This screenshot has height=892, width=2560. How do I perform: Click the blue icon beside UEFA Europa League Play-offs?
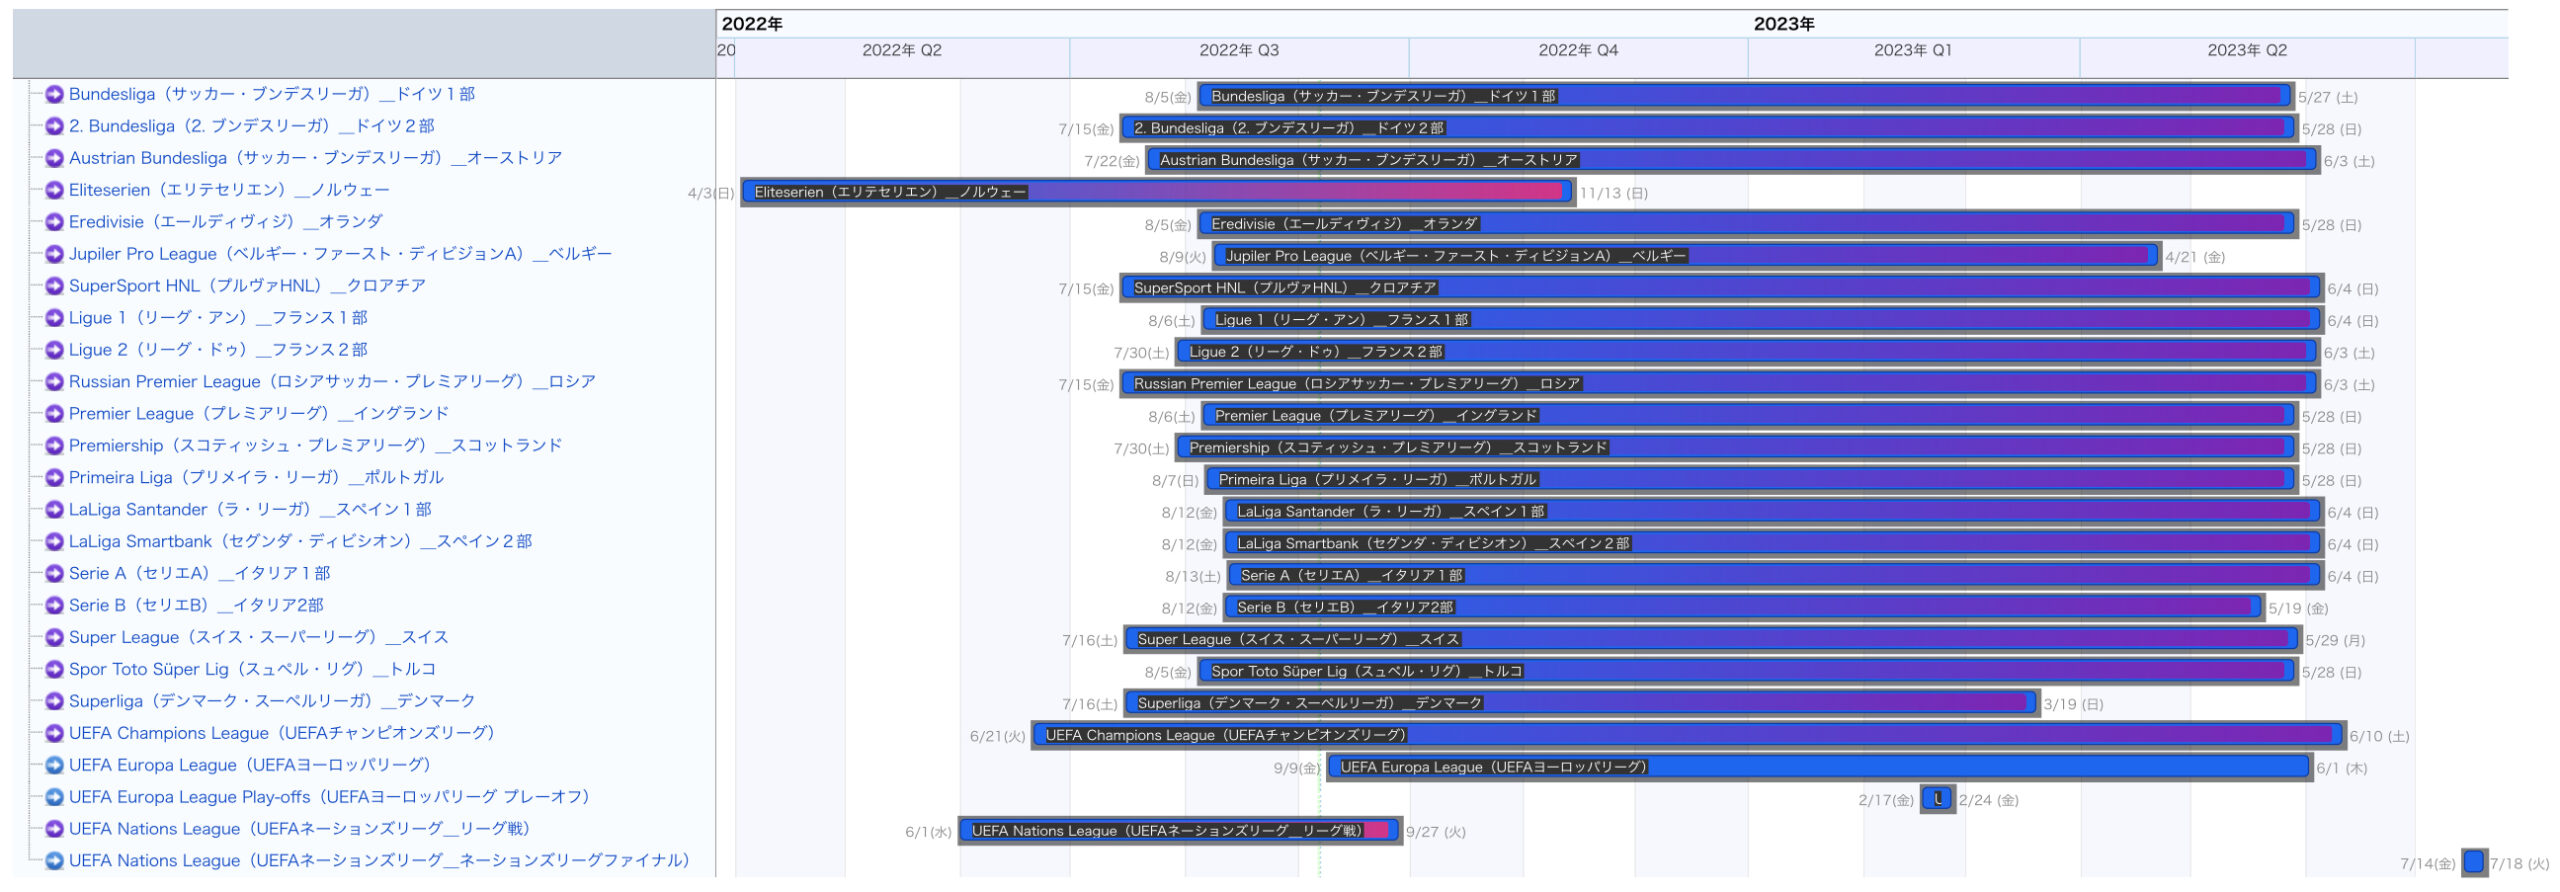pyautogui.click(x=55, y=797)
